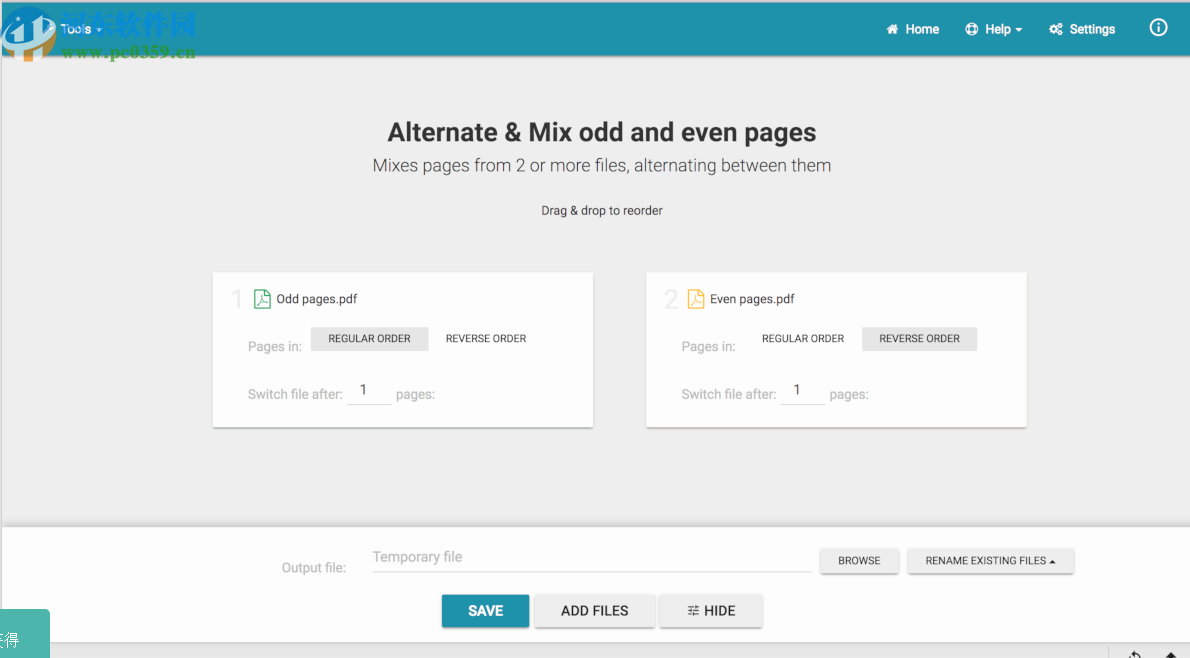
Task: Click the orange PDF icon of Even pages.pdf
Action: pos(696,299)
